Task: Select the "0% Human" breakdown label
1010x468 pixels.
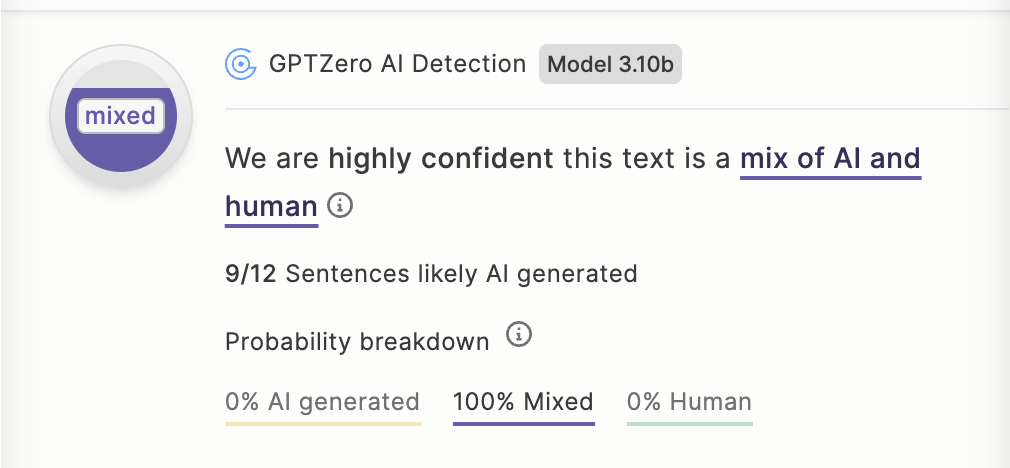Action: tap(689, 402)
